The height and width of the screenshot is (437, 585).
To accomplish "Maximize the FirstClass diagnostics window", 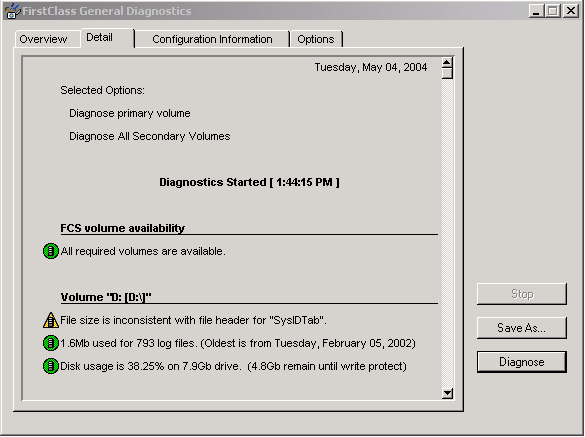I will coord(553,11).
